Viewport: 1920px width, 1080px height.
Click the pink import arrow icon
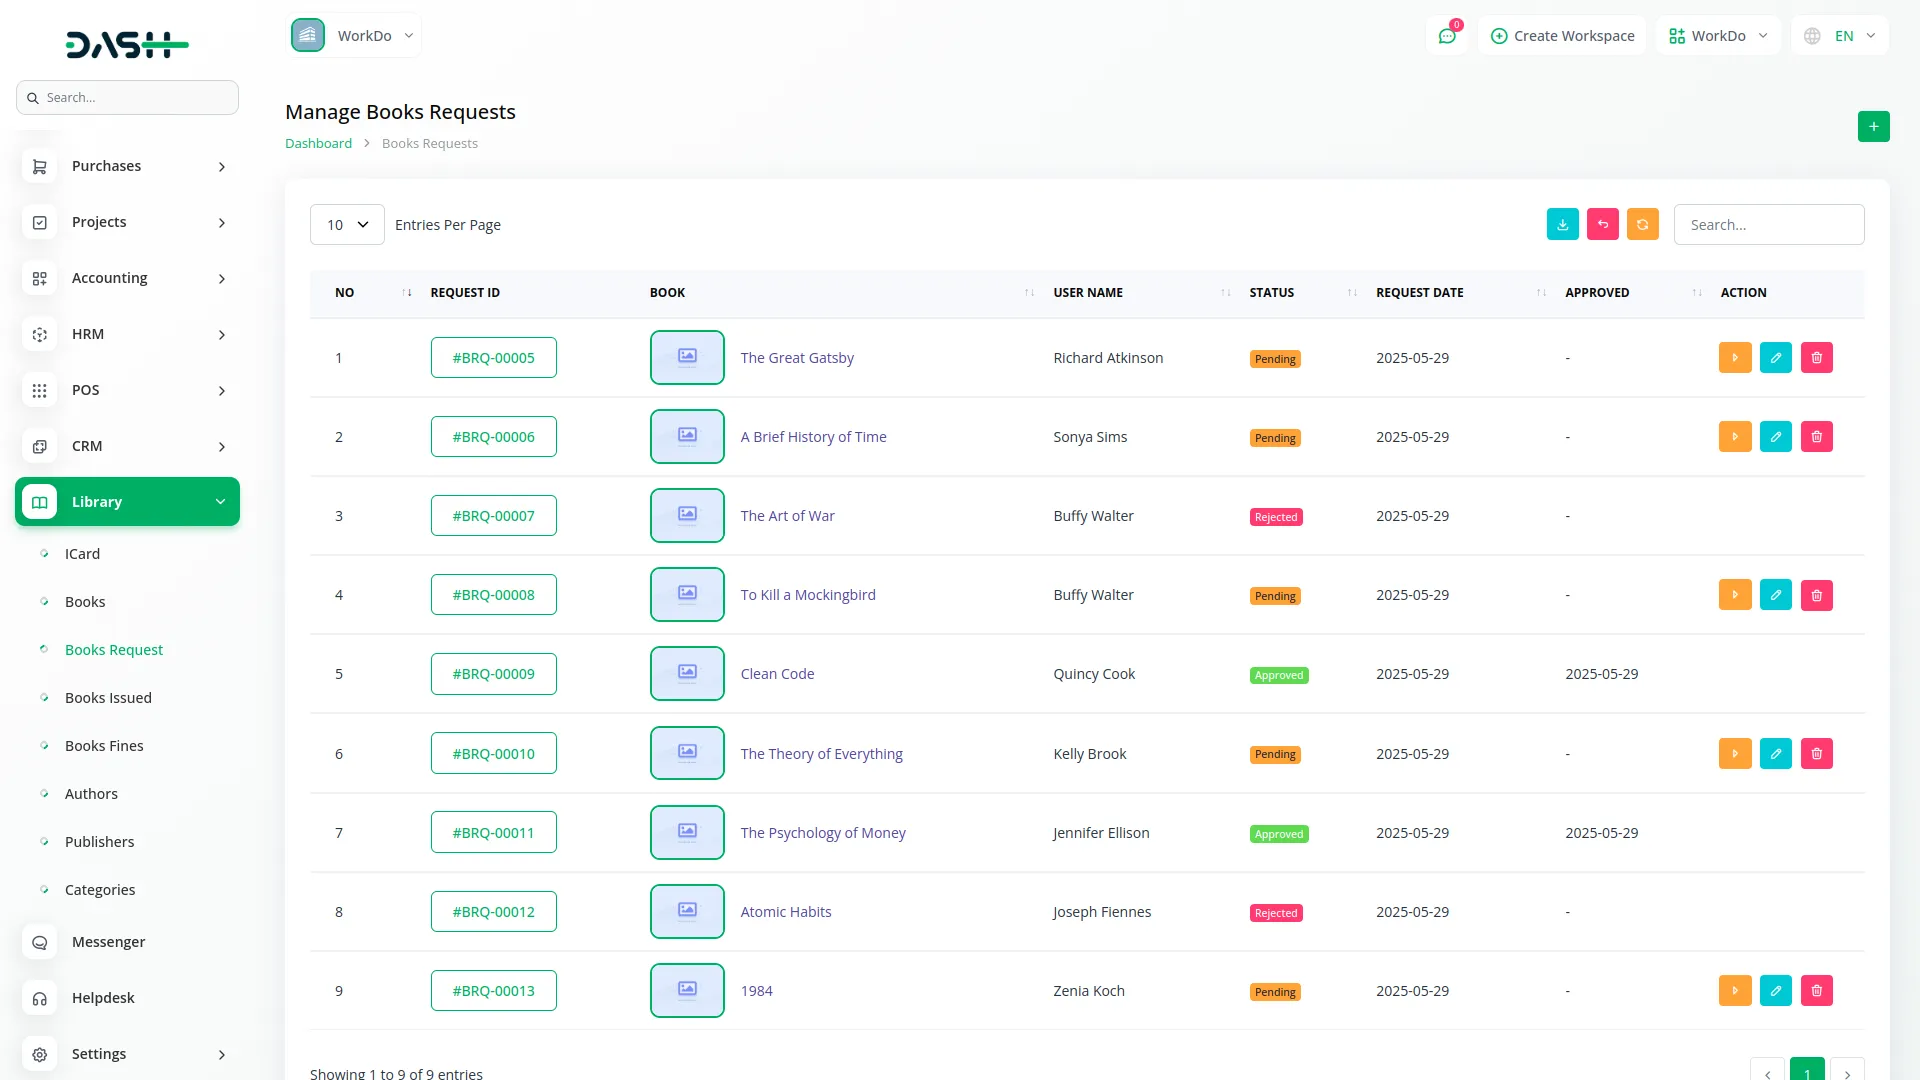click(1602, 225)
